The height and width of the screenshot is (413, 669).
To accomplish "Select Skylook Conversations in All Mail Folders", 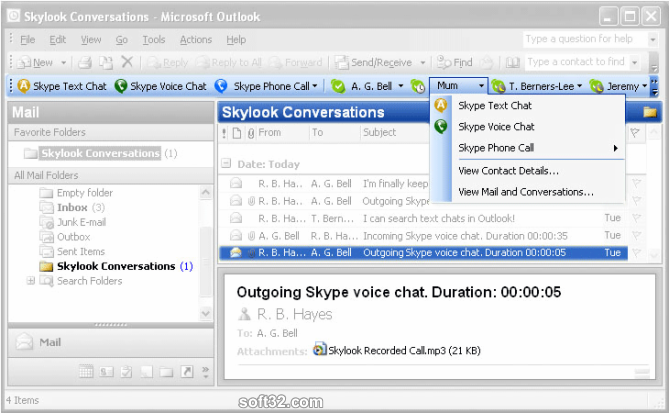I will pos(116,266).
